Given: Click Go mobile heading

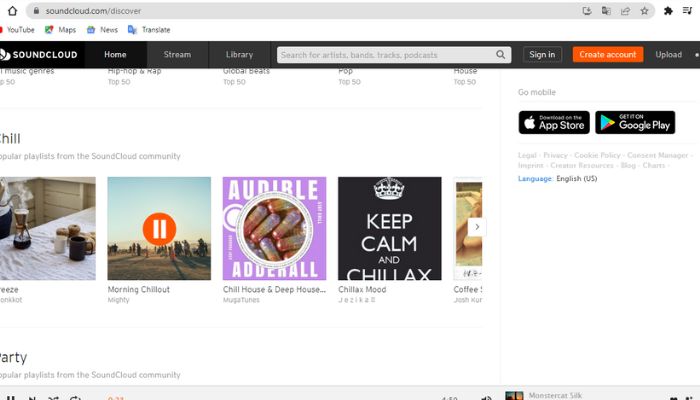Looking at the screenshot, I should [x=537, y=92].
